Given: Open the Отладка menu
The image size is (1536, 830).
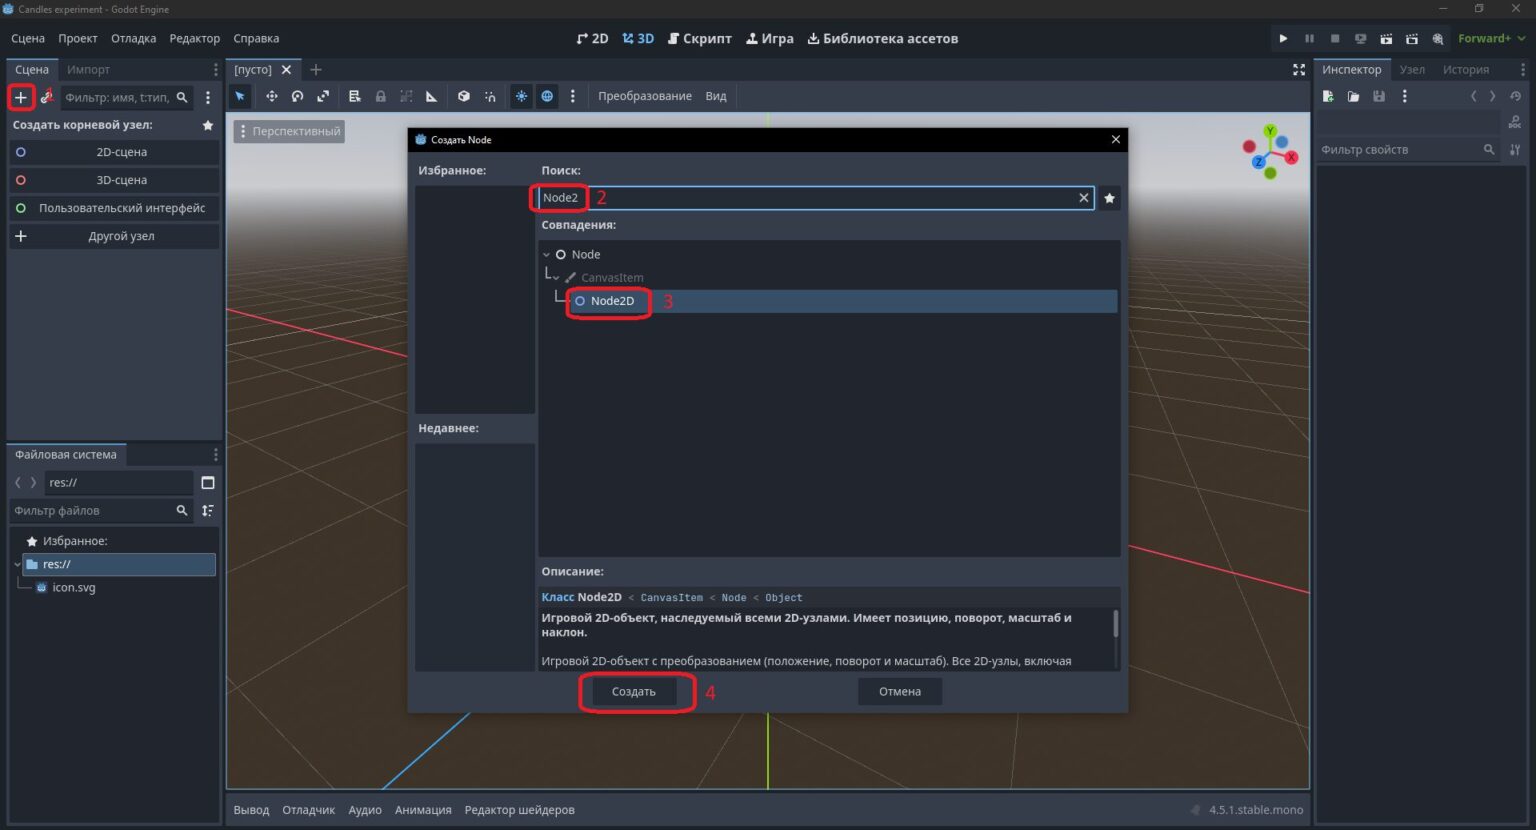Looking at the screenshot, I should [133, 39].
